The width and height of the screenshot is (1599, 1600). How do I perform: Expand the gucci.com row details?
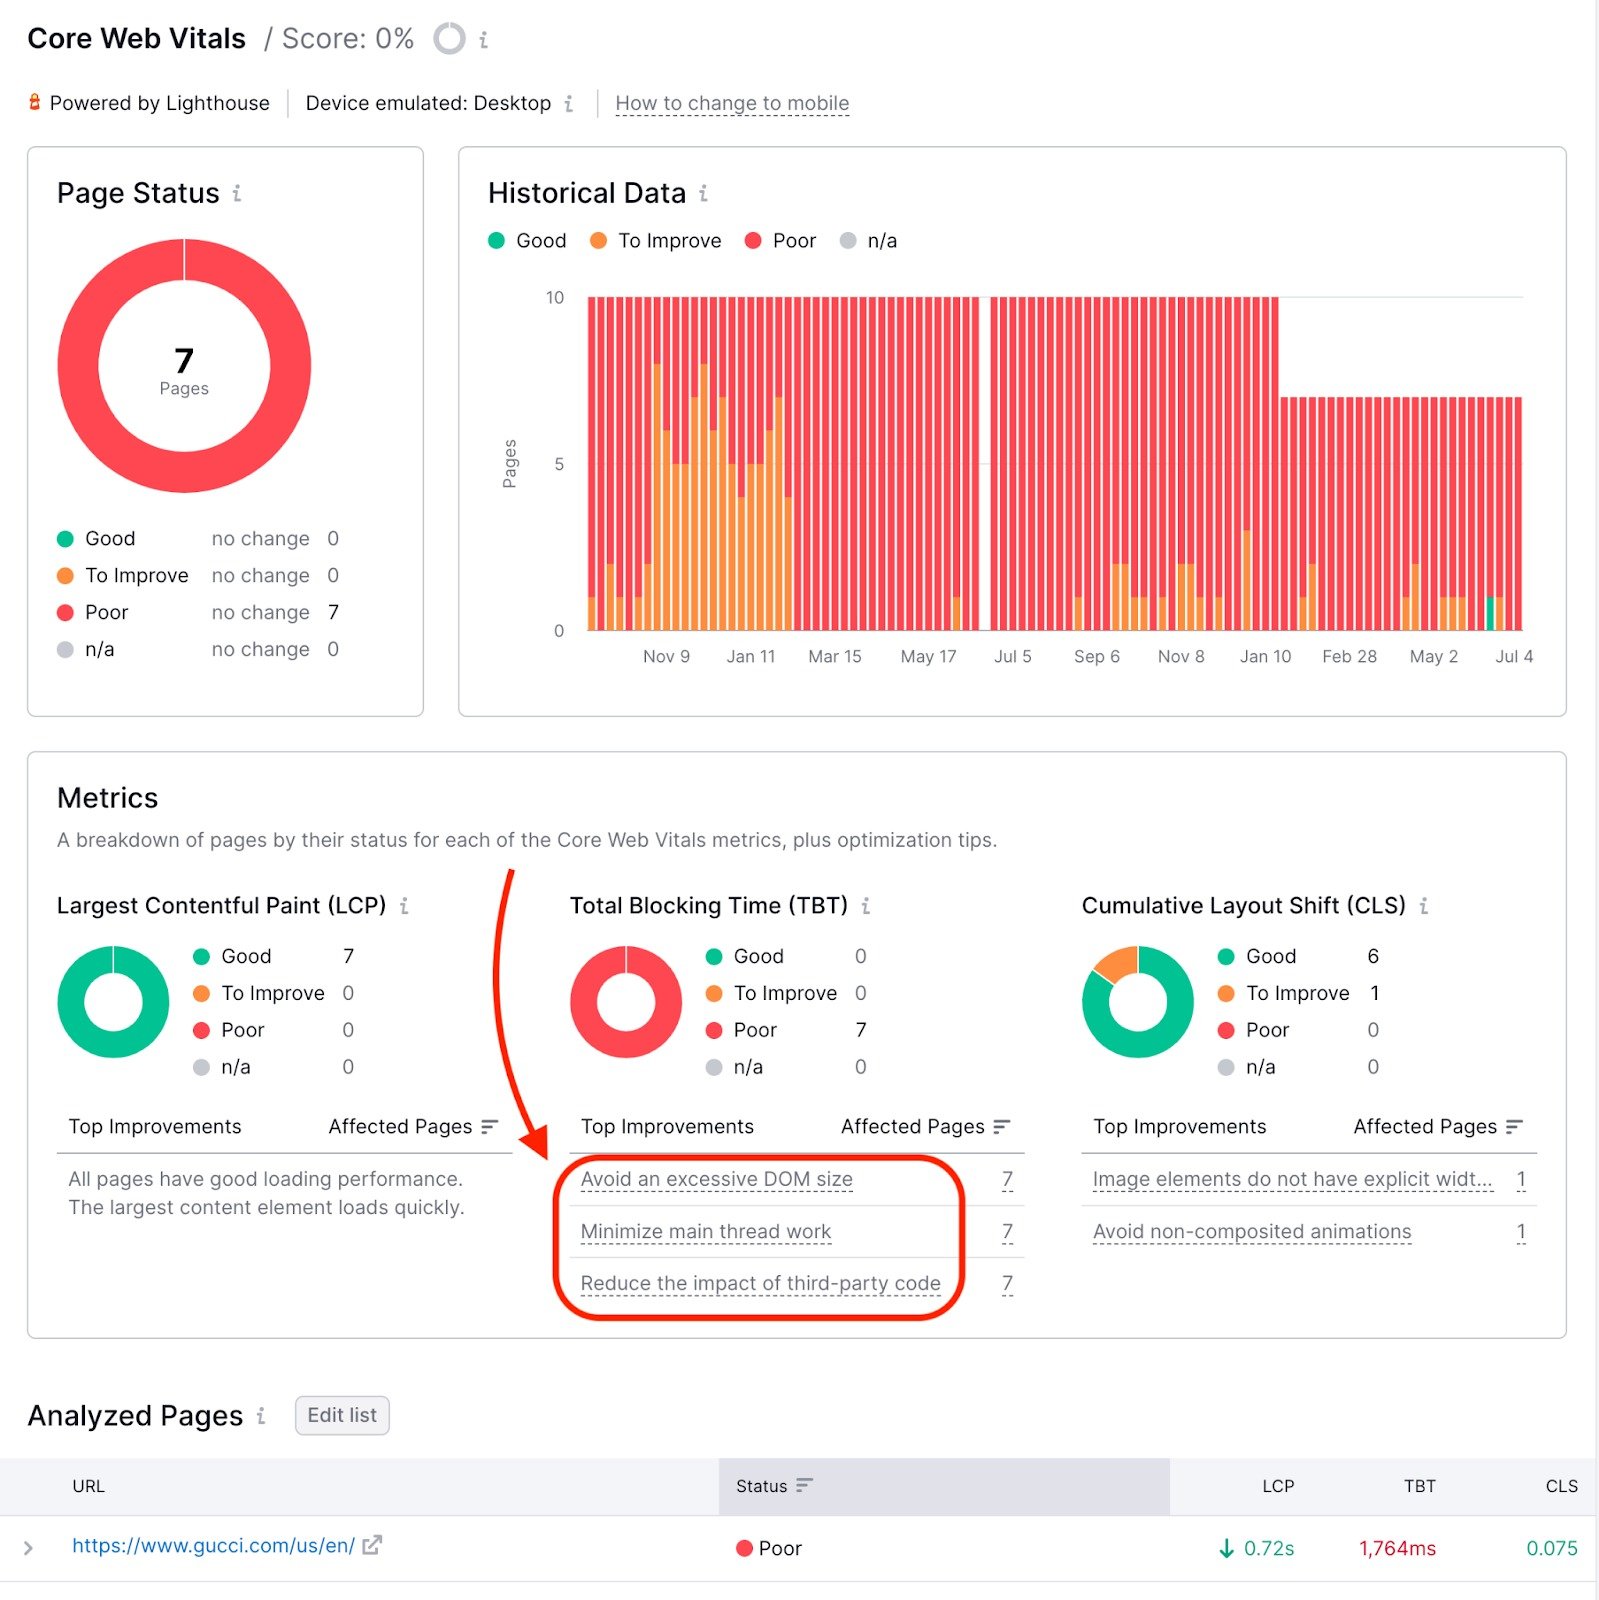(28, 1548)
